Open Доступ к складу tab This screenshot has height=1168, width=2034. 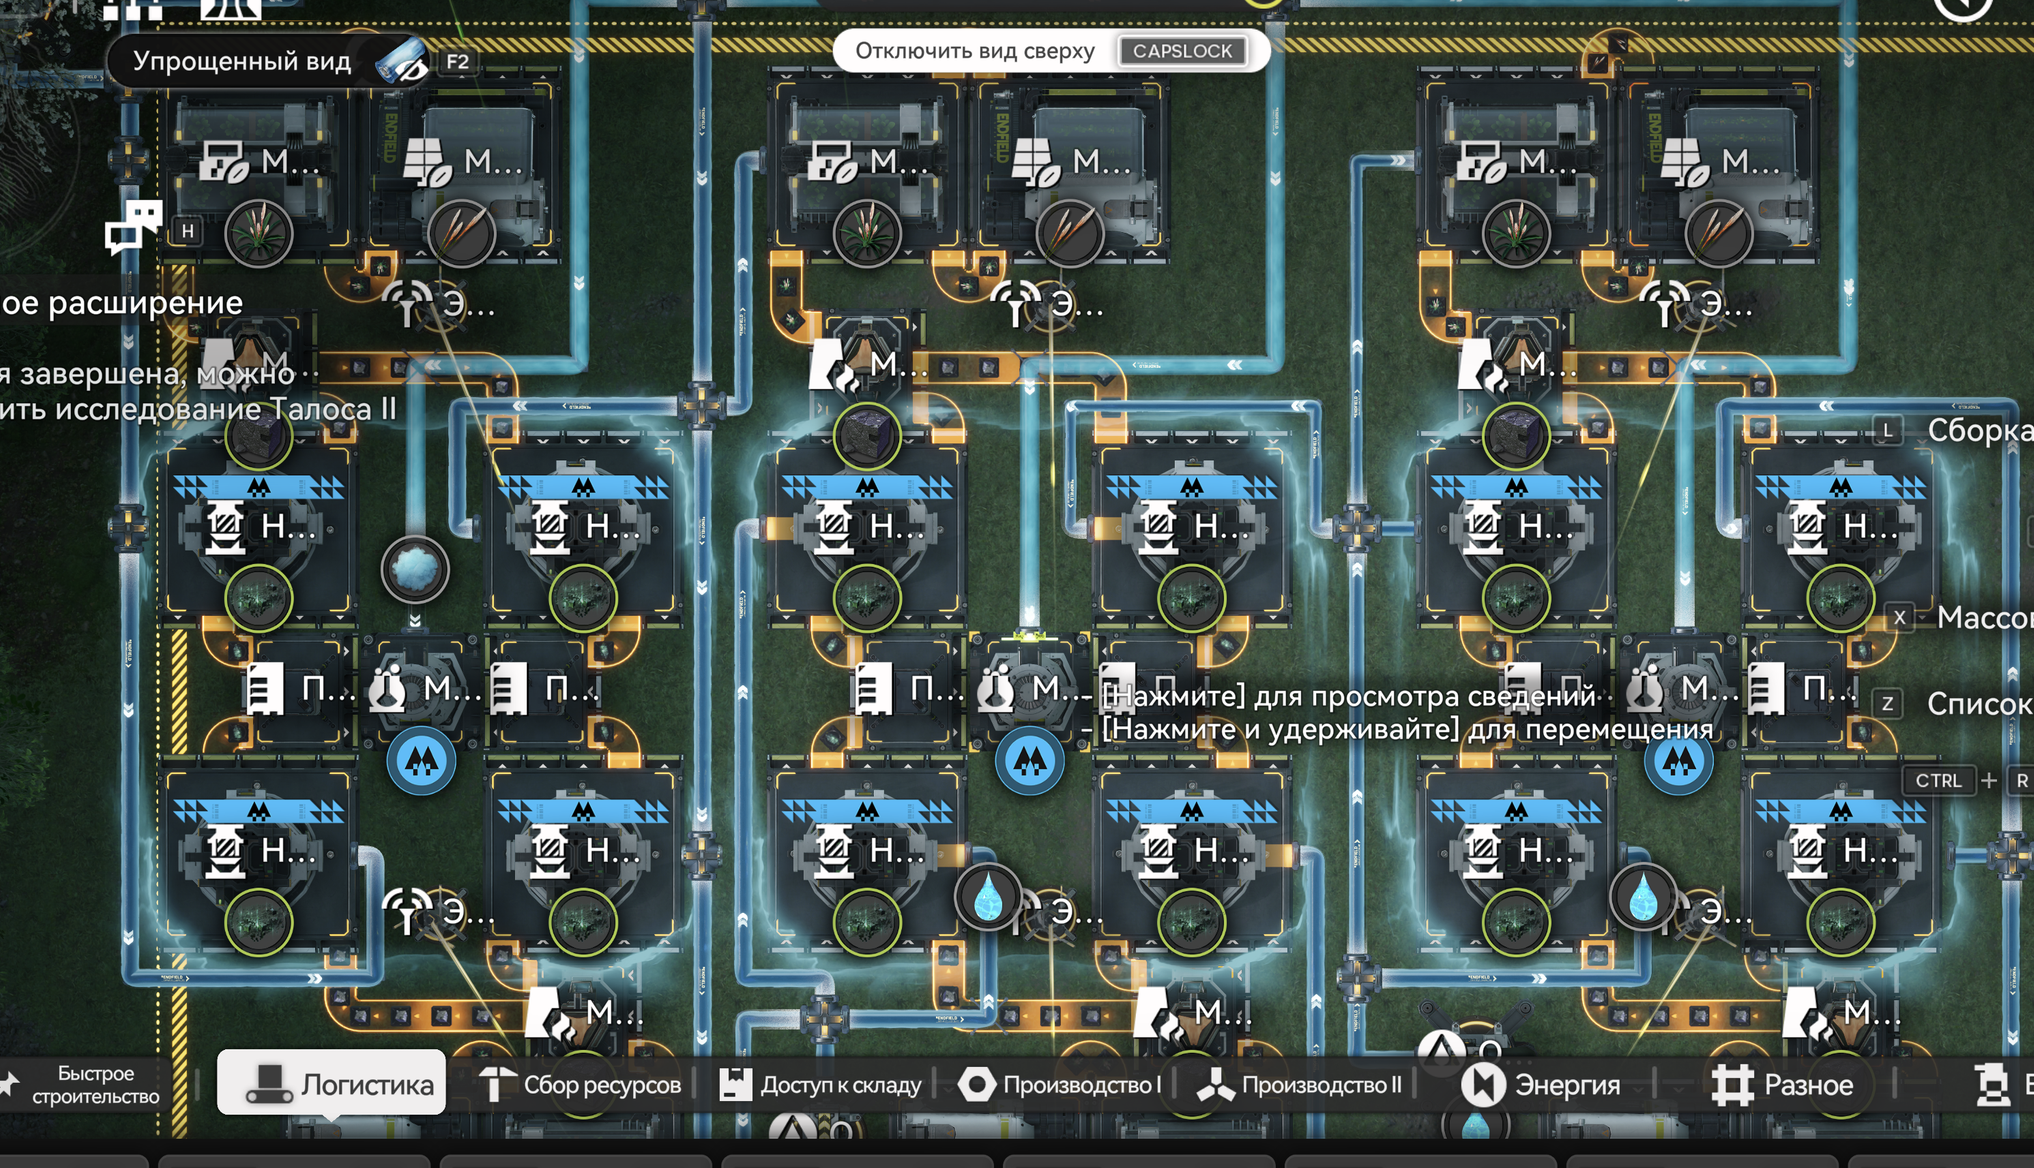pos(822,1085)
